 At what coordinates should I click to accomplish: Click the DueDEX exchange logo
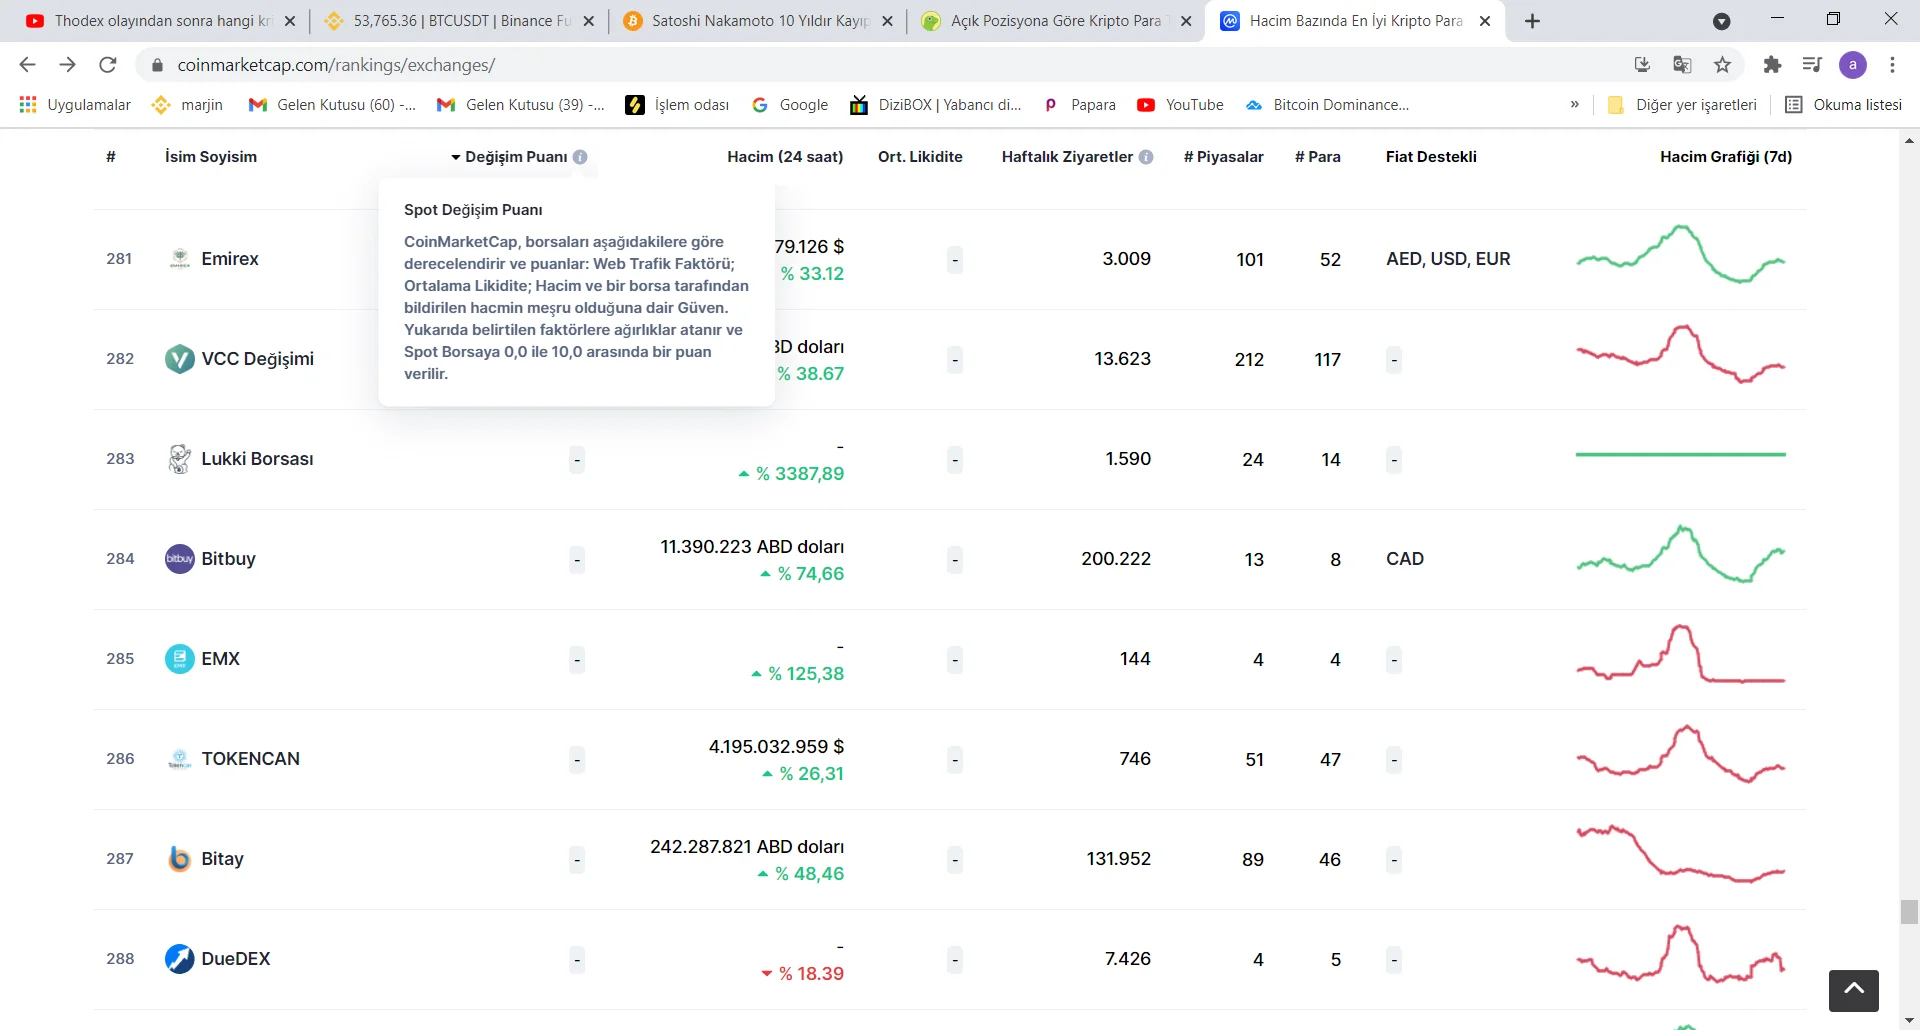point(180,959)
